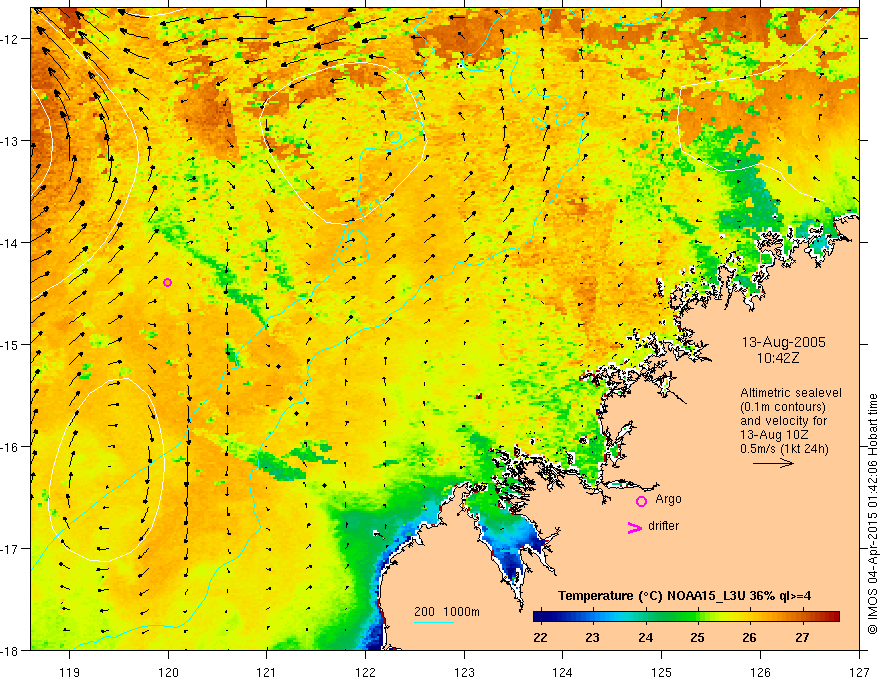This screenshot has width=880, height=680.
Task: Click the Argo legend circle symbol
Action: tap(641, 501)
